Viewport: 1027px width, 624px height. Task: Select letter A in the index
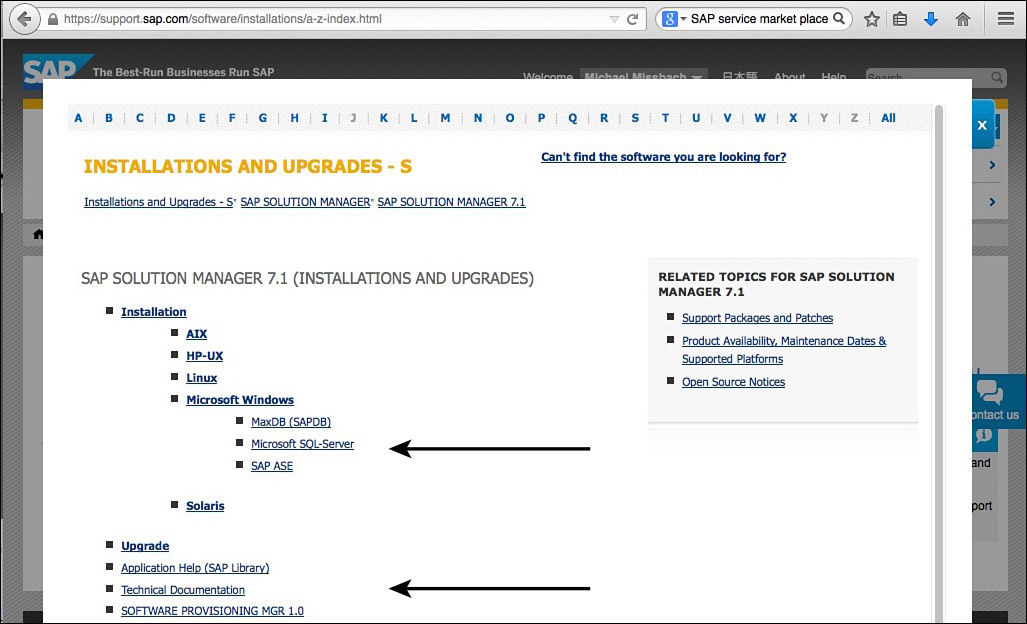tap(78, 118)
